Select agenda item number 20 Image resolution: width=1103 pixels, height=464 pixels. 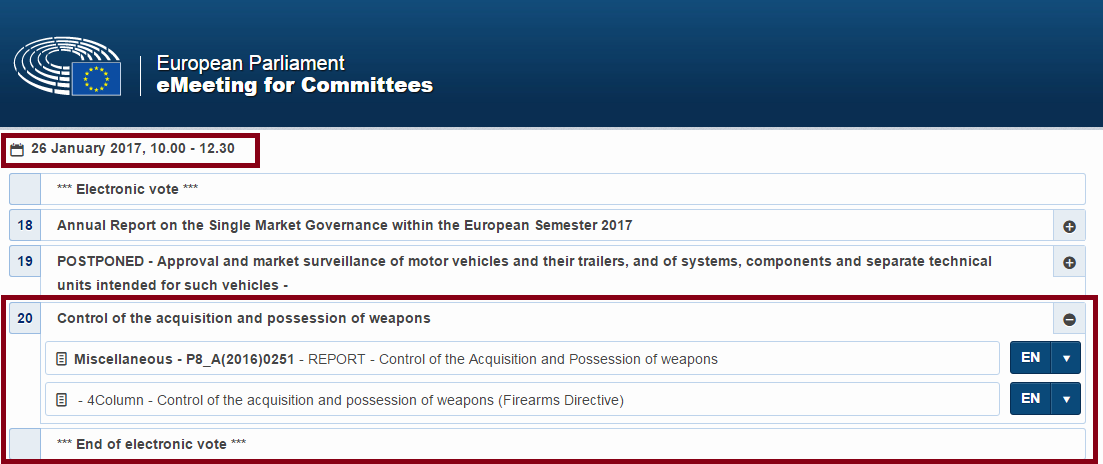25,319
